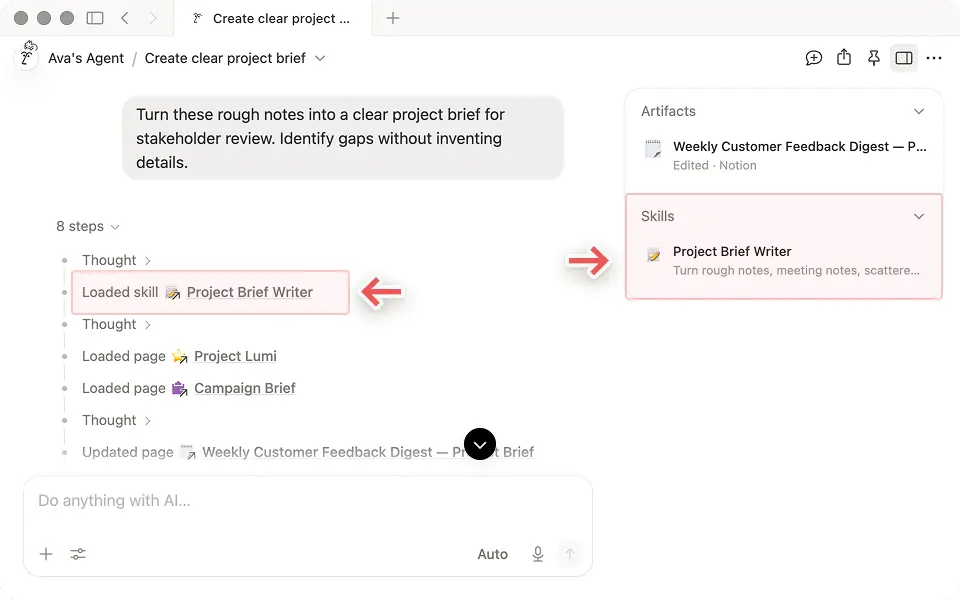Toggle the left sidebar icon
Image resolution: width=960 pixels, height=600 pixels.
95,18
